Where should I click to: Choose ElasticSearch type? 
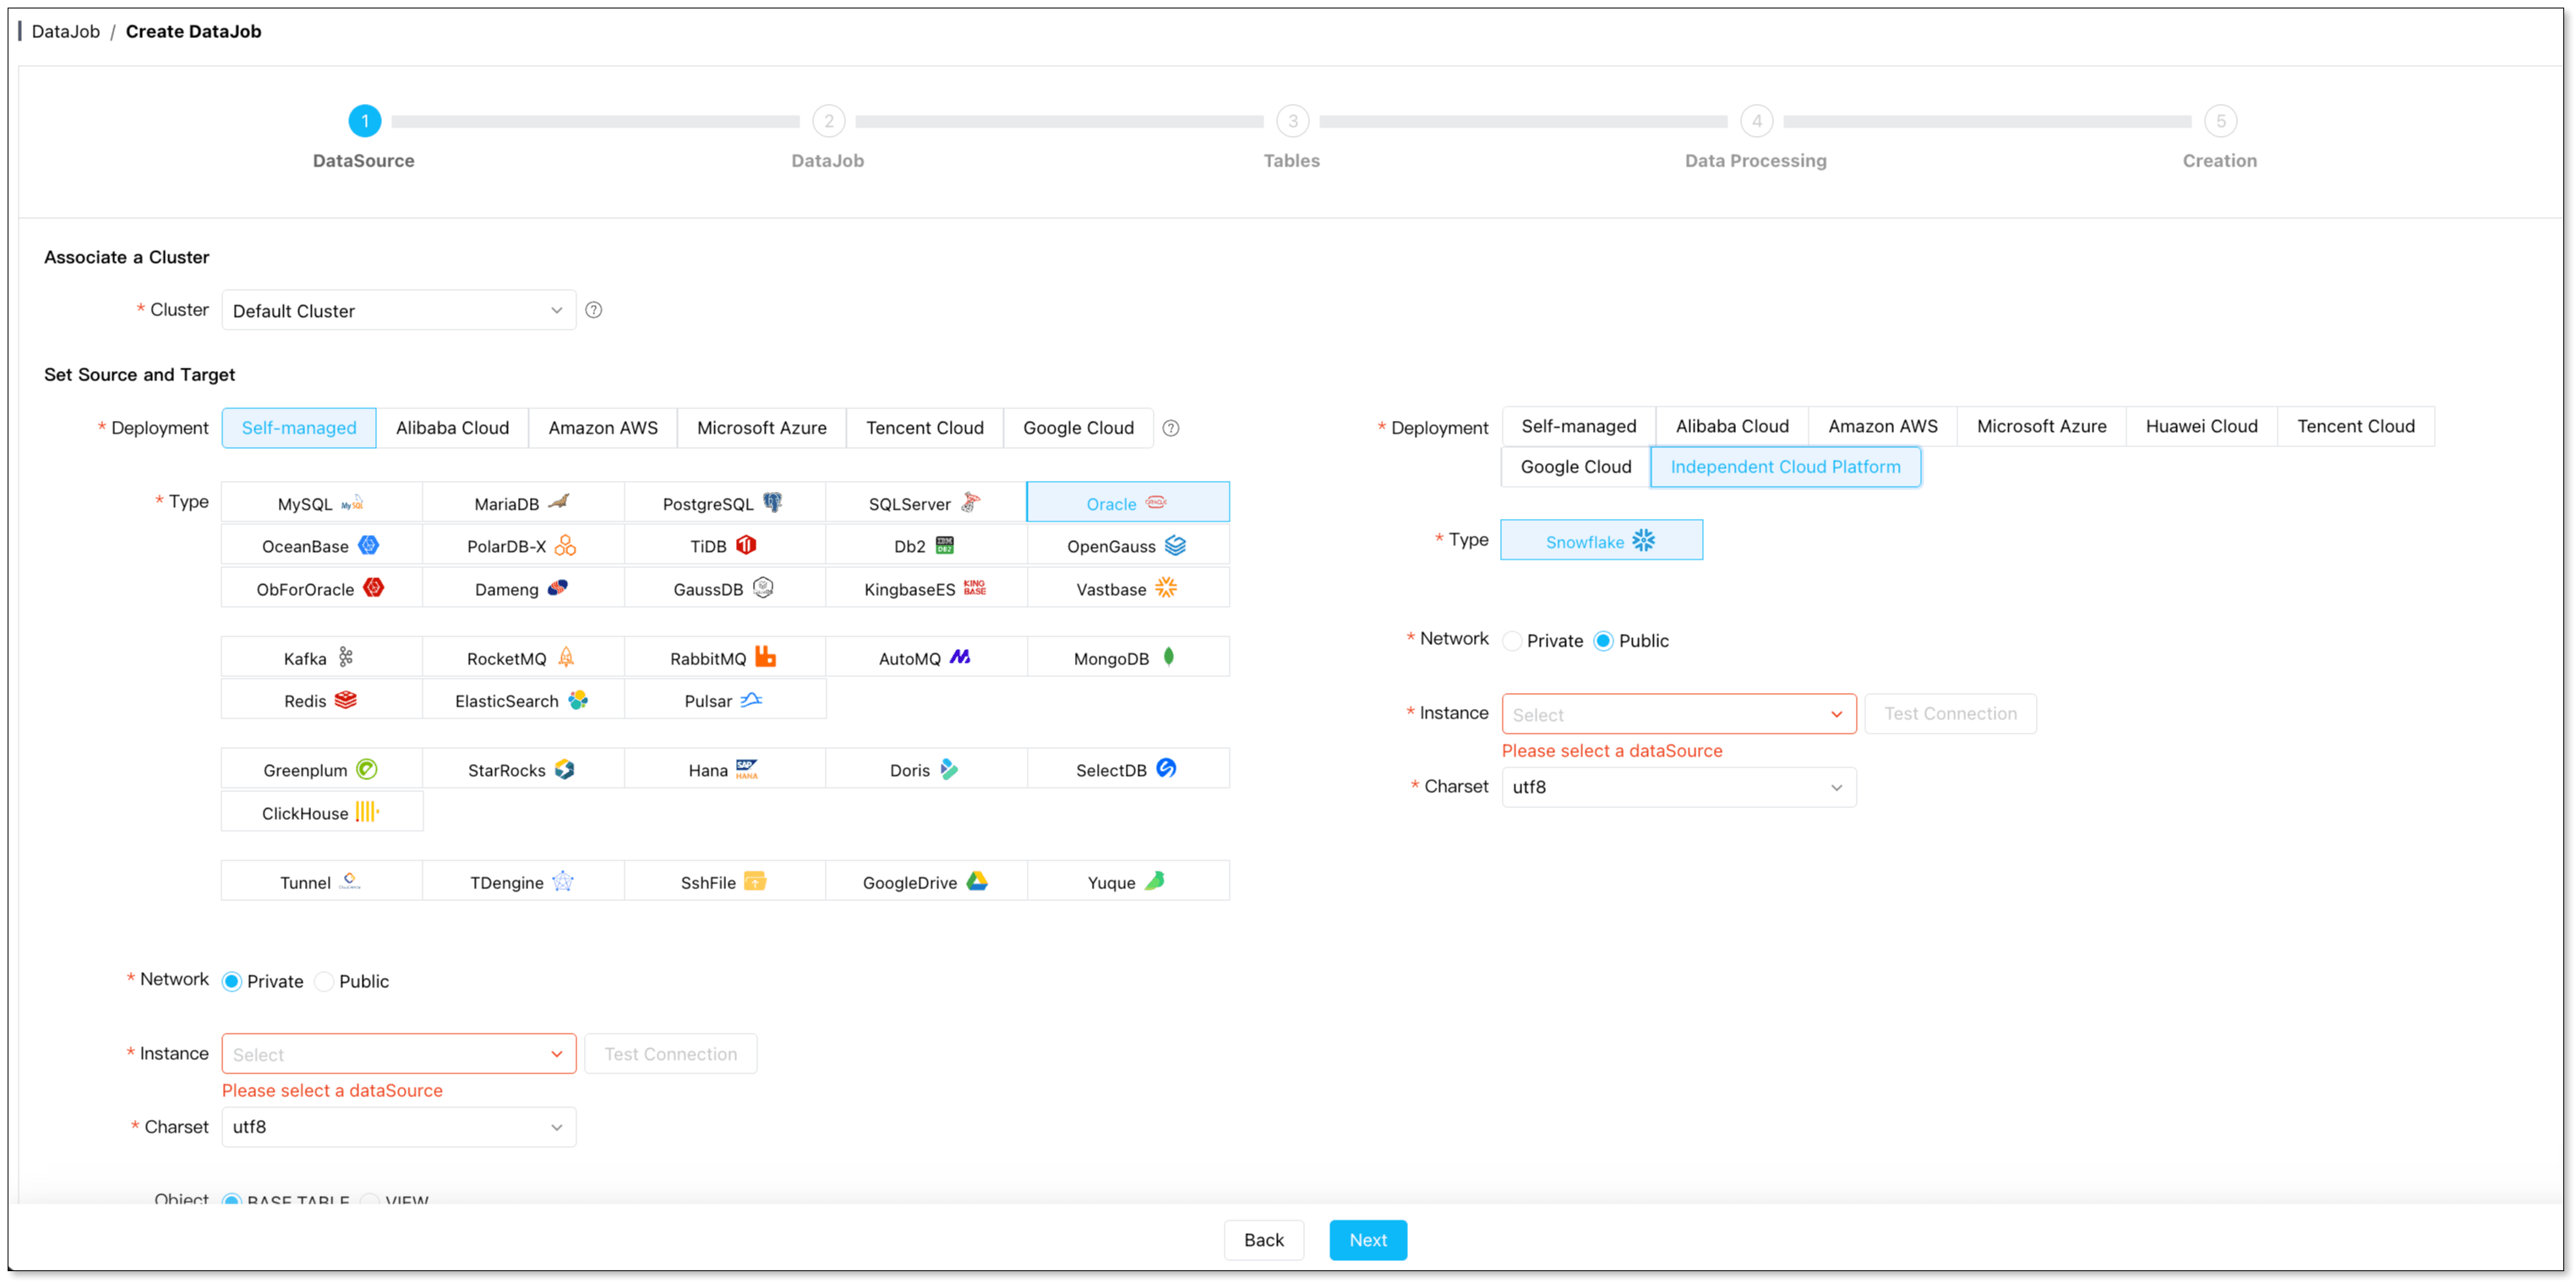tap(523, 700)
